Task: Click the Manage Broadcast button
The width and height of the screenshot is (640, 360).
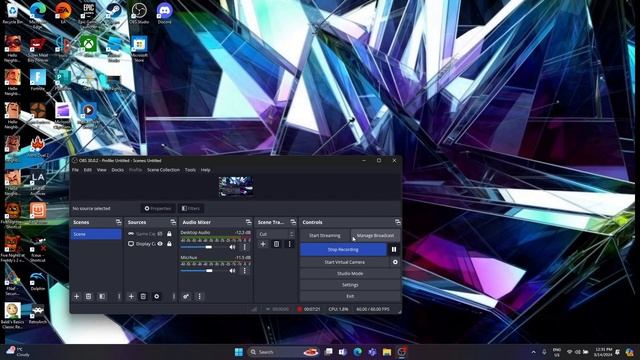Action: (x=375, y=236)
